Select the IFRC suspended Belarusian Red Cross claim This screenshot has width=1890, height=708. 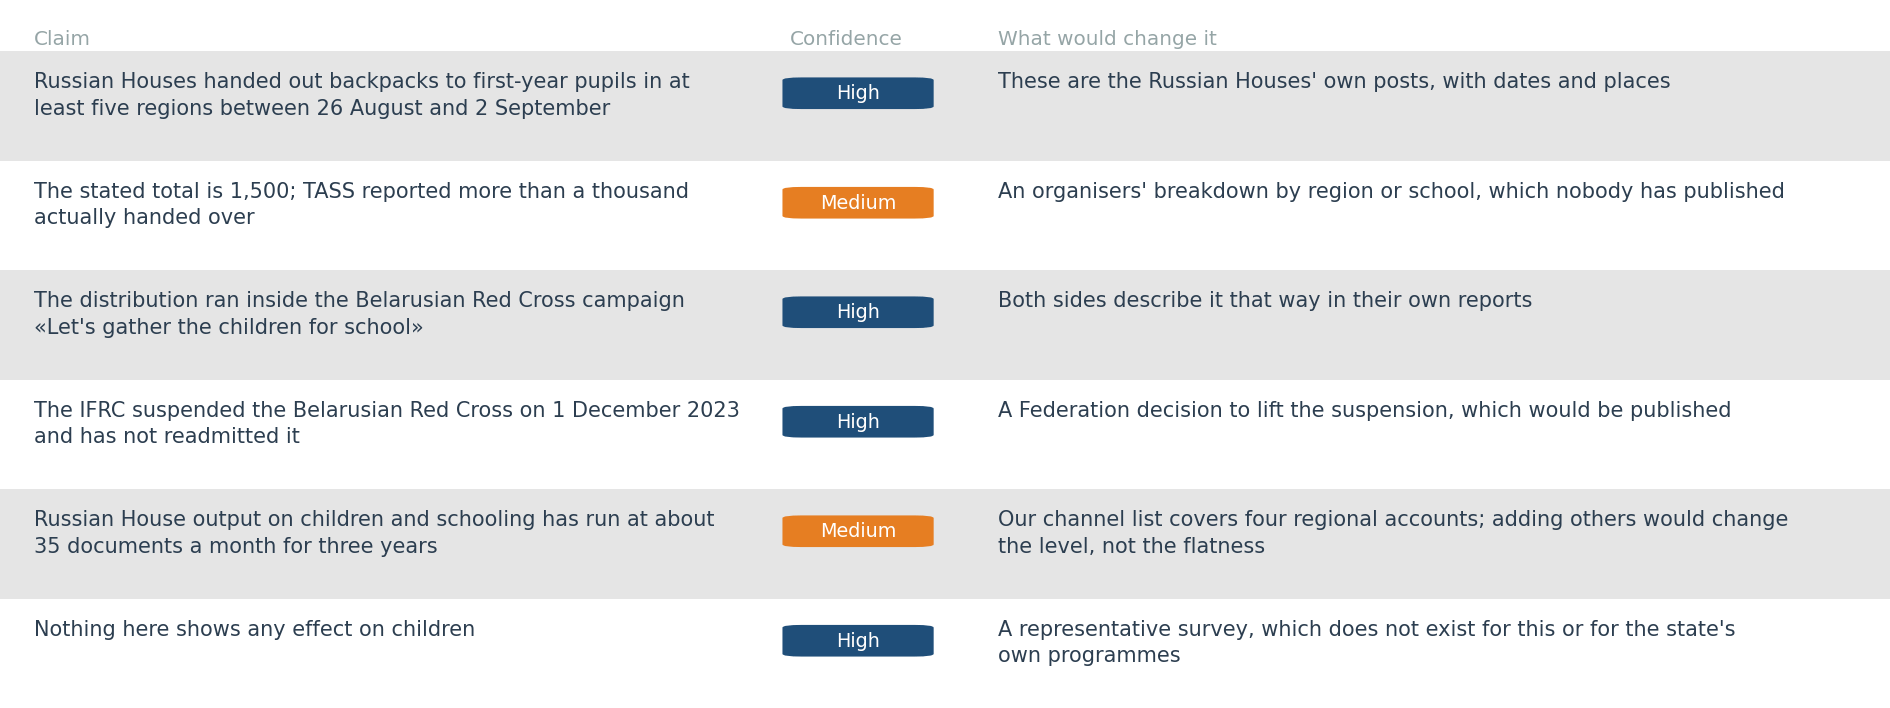pos(387,423)
